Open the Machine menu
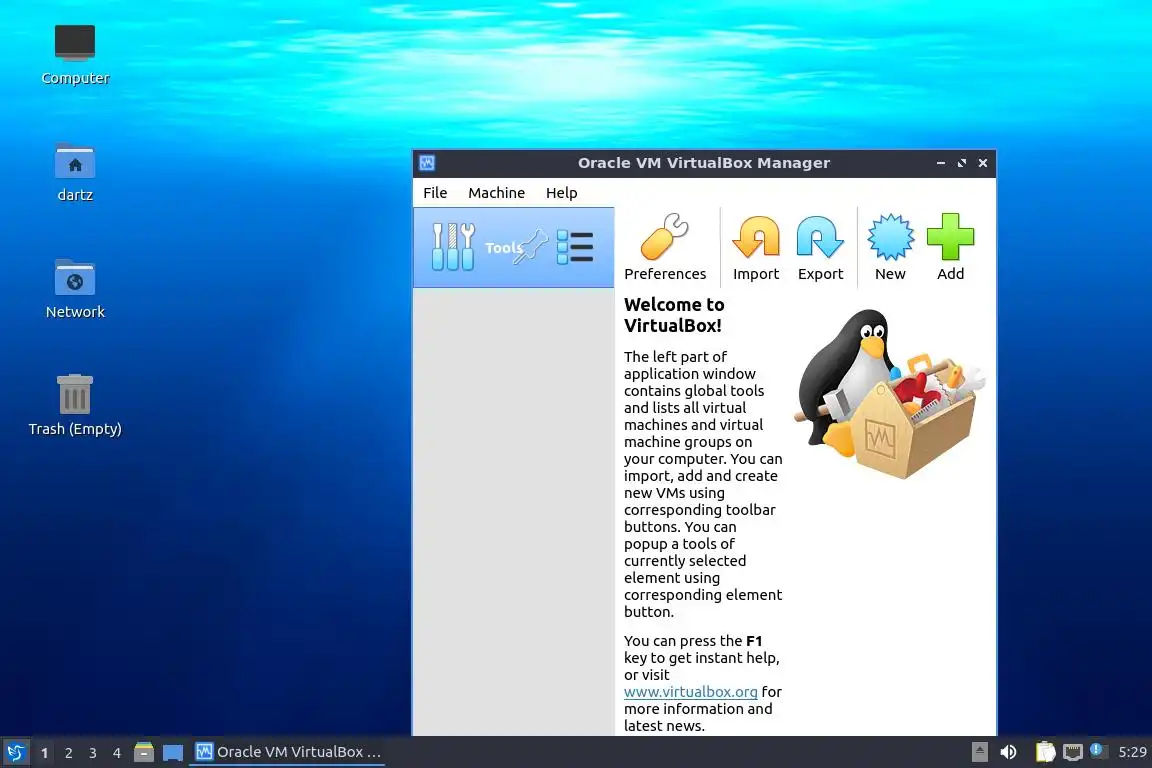The height and width of the screenshot is (768, 1152). [497, 193]
